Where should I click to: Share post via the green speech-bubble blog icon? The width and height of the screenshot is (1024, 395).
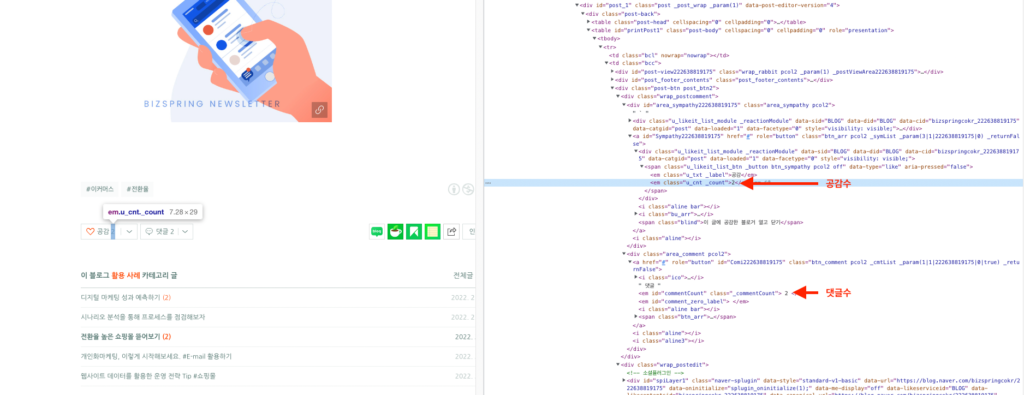pos(376,231)
